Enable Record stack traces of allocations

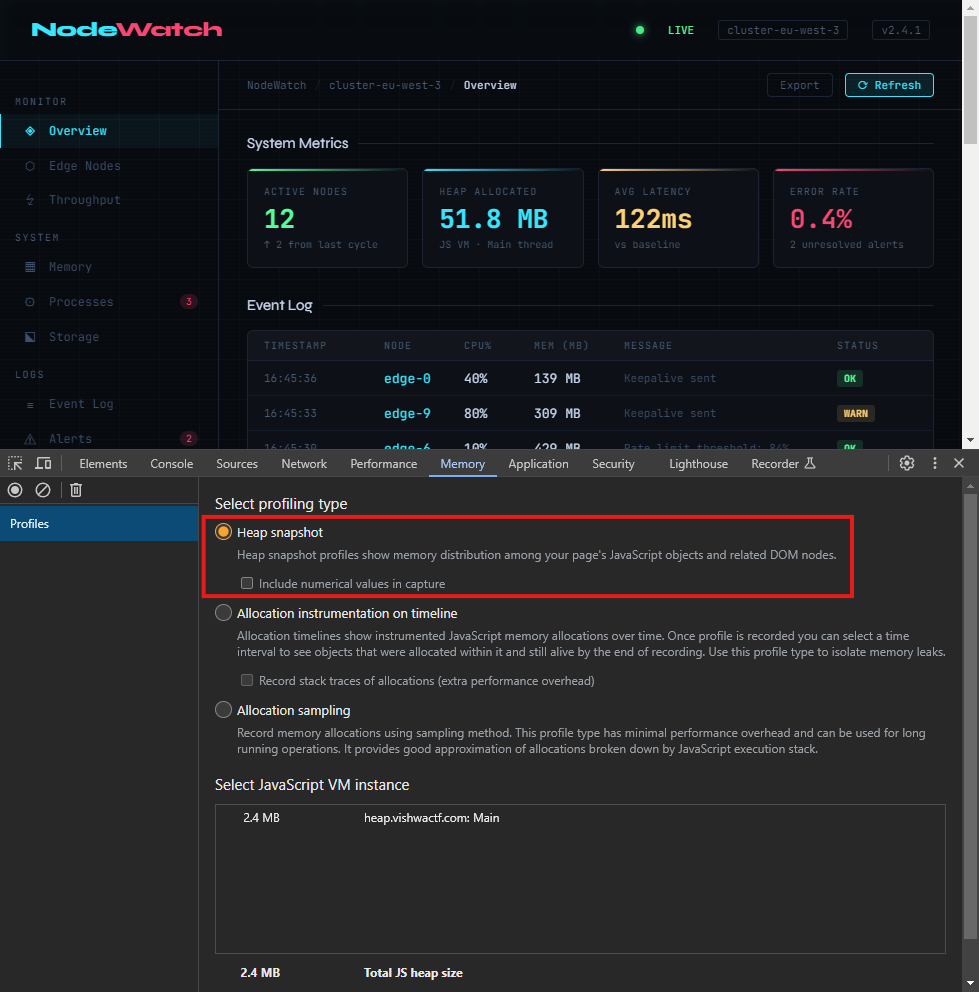coord(247,680)
